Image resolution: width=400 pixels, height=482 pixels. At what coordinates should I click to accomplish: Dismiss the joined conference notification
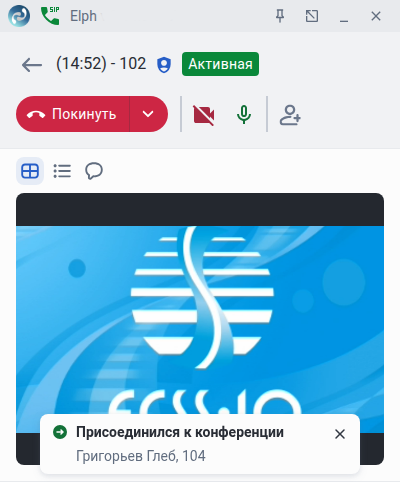coord(340,434)
